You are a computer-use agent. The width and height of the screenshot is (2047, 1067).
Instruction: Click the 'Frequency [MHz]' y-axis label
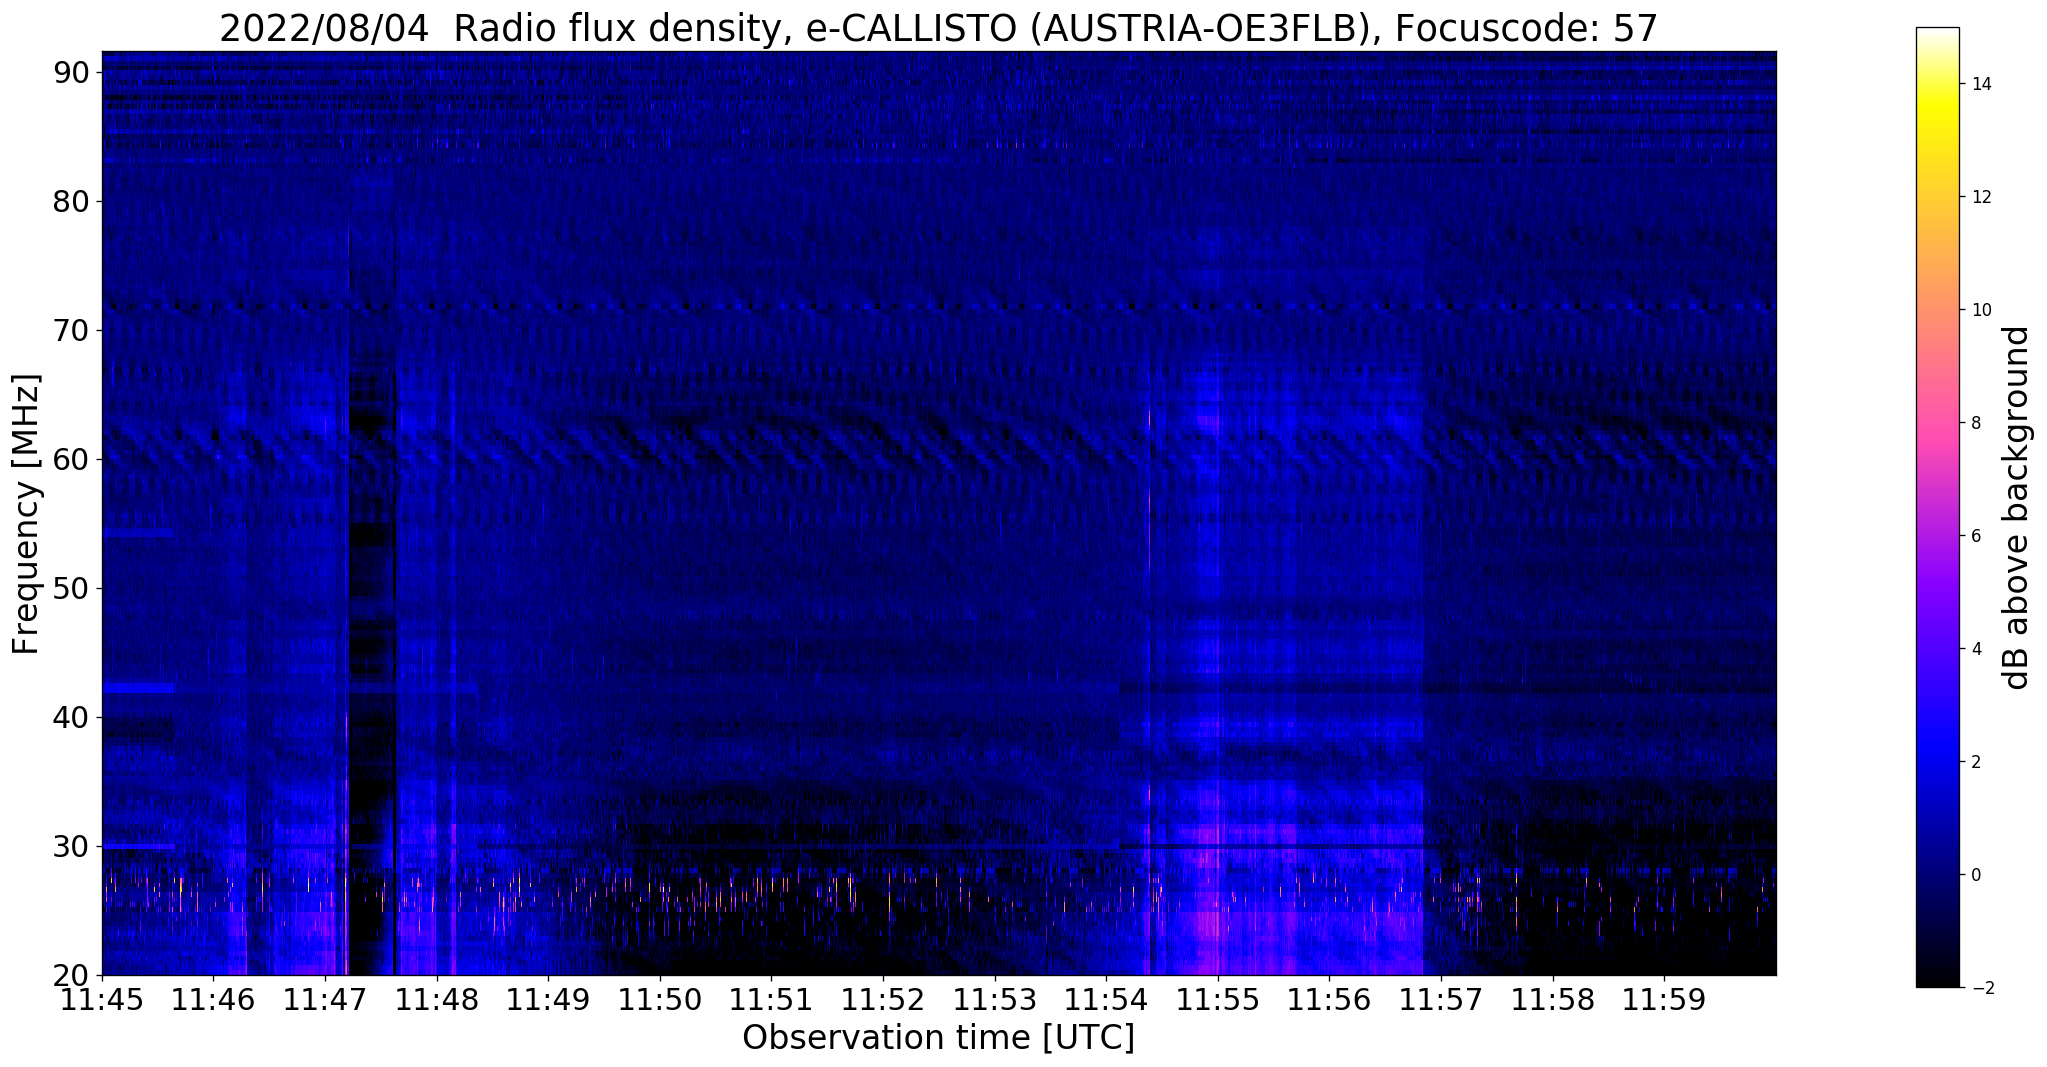click(x=26, y=514)
